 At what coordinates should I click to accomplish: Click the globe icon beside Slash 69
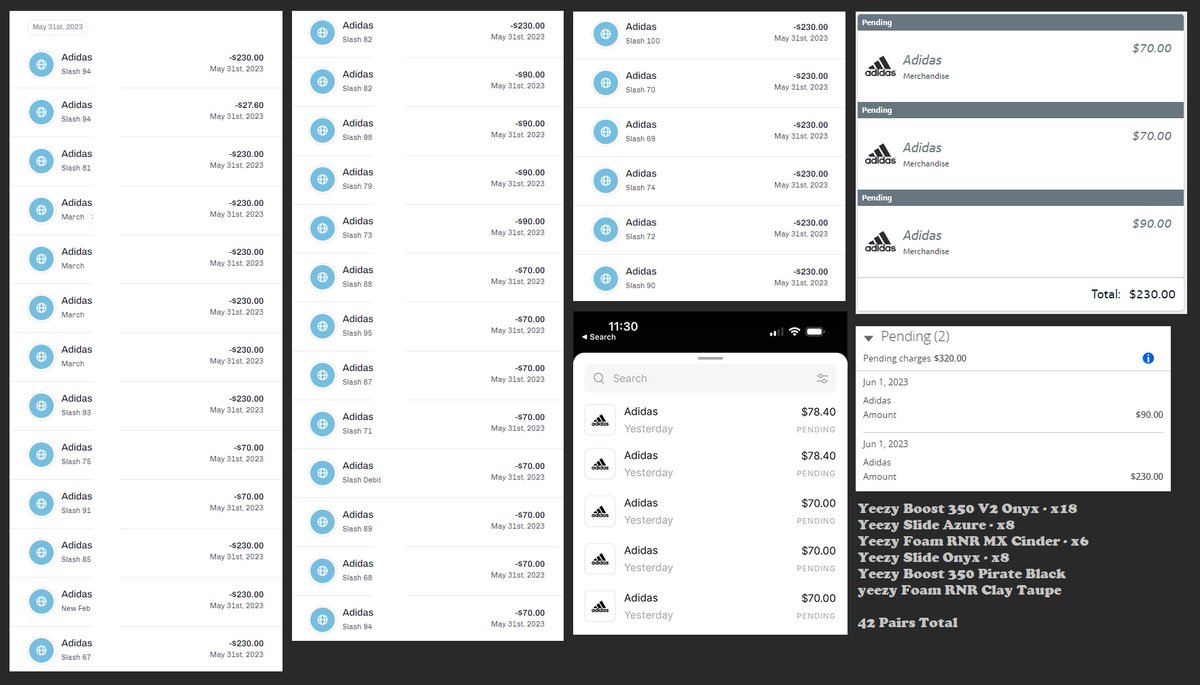coord(605,132)
